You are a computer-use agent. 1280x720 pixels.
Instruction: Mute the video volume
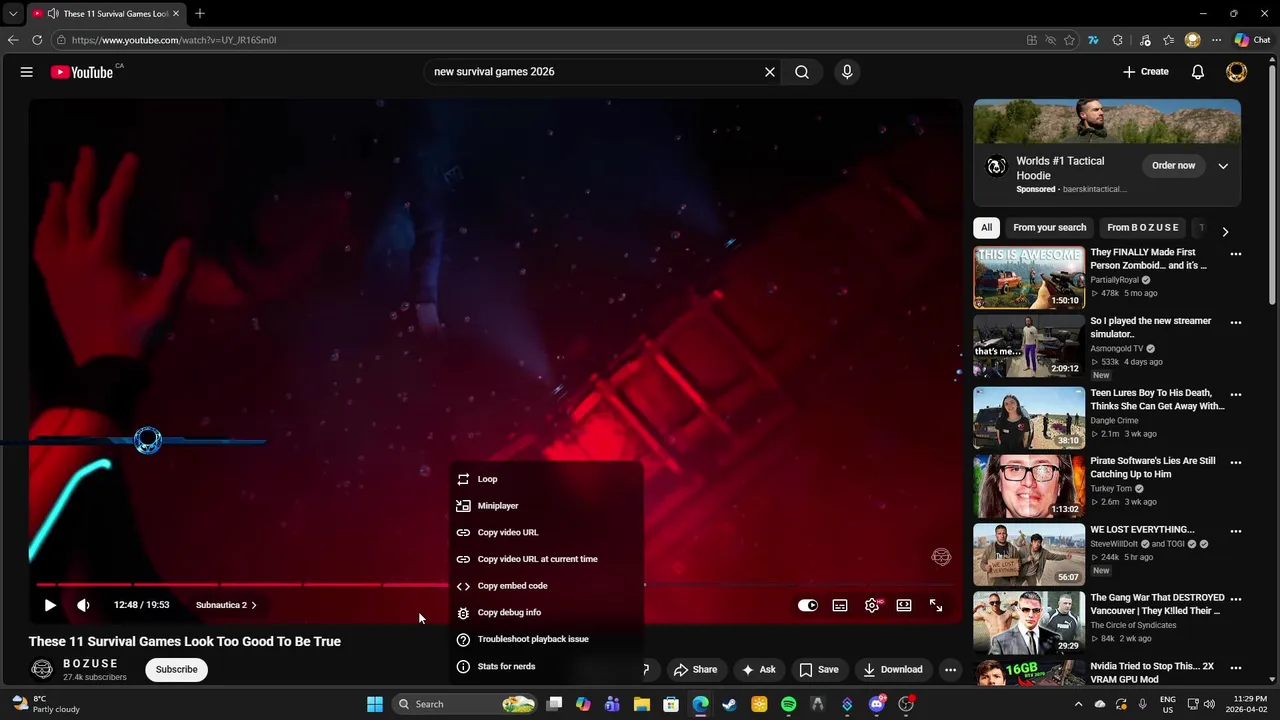point(83,605)
